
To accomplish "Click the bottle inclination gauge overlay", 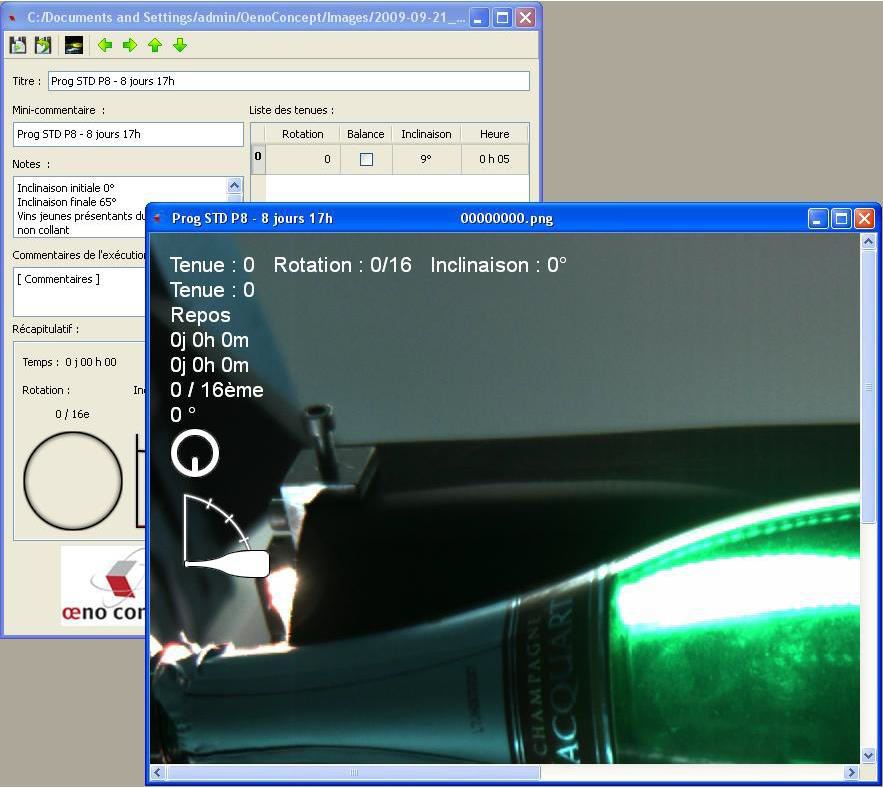I will [x=226, y=536].
